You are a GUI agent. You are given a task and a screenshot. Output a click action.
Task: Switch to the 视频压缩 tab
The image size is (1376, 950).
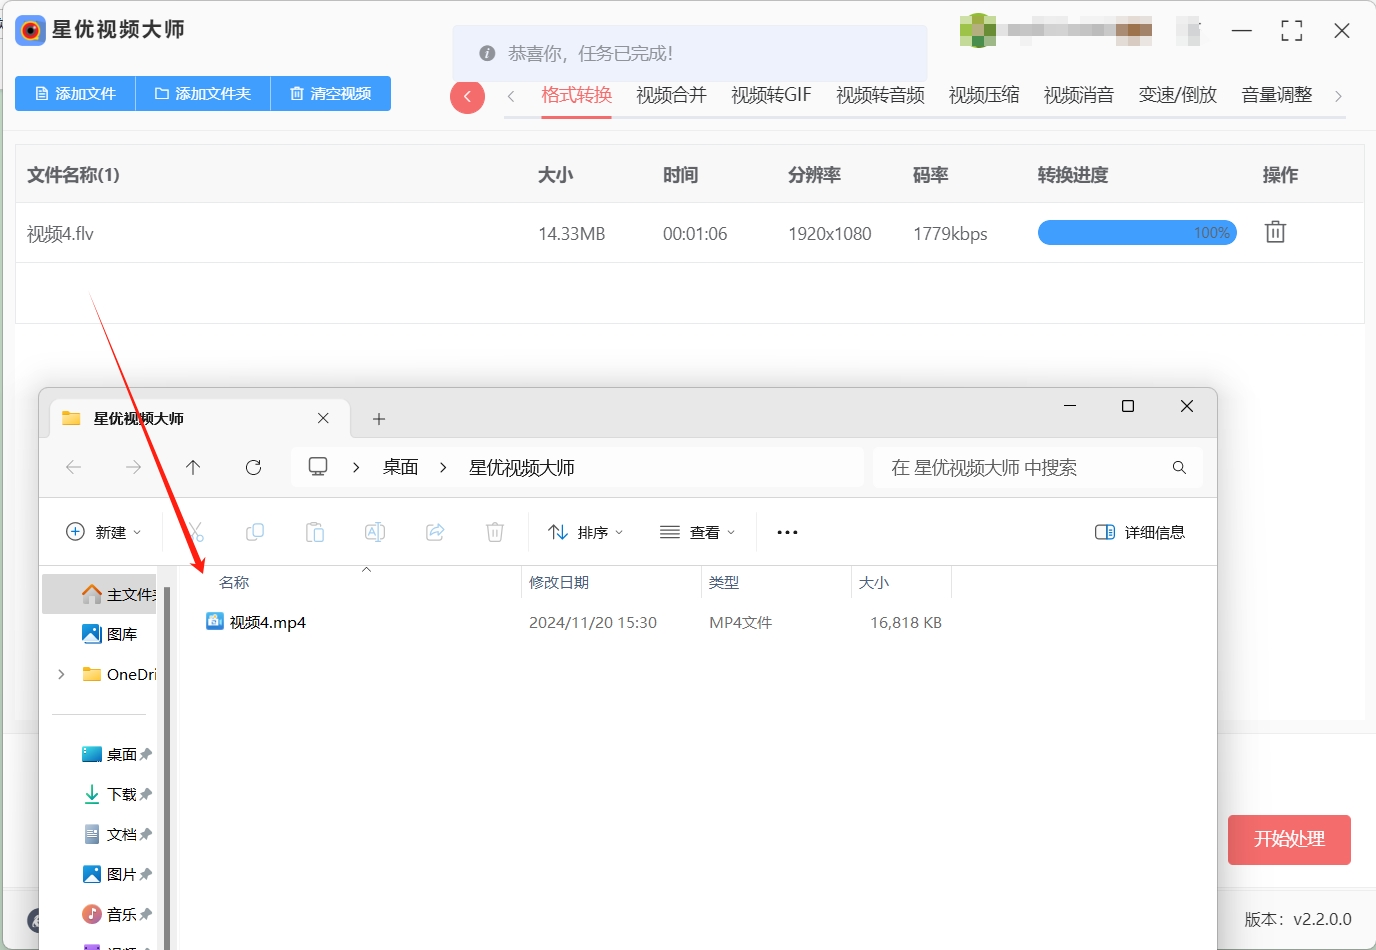pyautogui.click(x=984, y=95)
